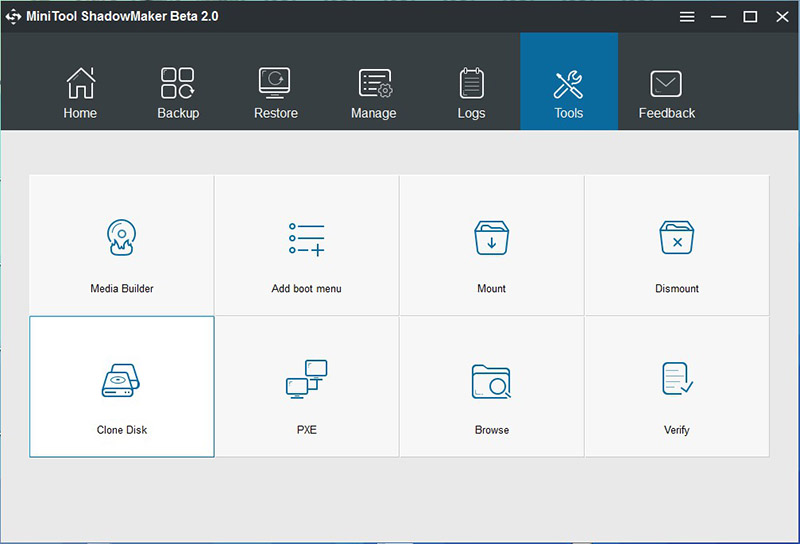Open the PXE network boot icon
The height and width of the screenshot is (544, 800).
pyautogui.click(x=306, y=381)
